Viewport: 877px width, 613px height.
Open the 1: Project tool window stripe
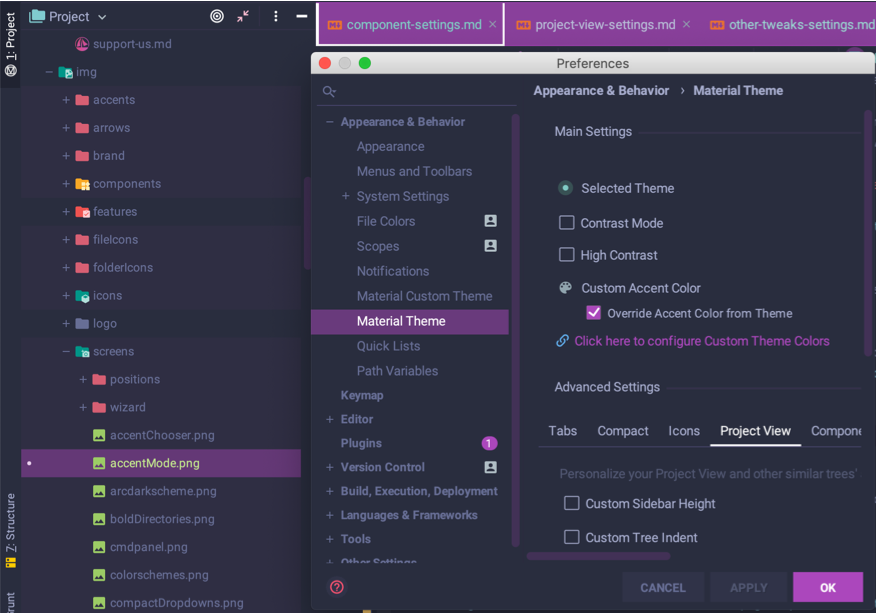point(11,45)
